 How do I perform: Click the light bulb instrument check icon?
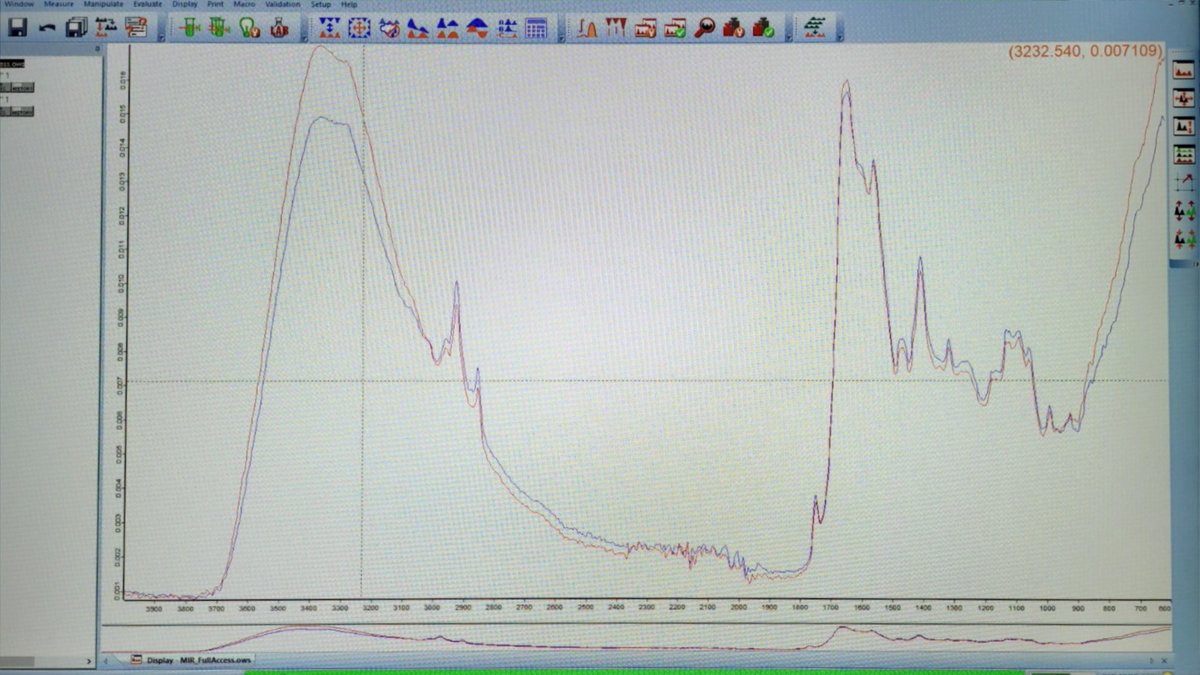(x=249, y=28)
